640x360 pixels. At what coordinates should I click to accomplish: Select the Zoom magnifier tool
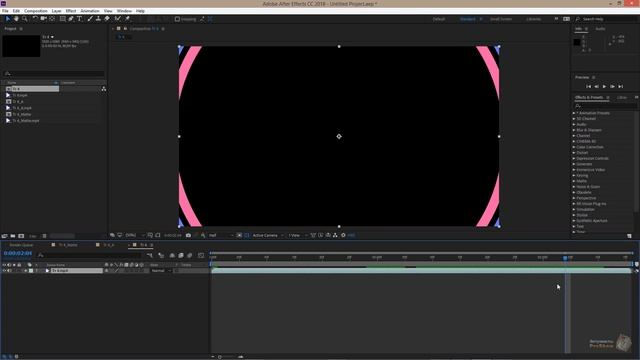coord(24,19)
